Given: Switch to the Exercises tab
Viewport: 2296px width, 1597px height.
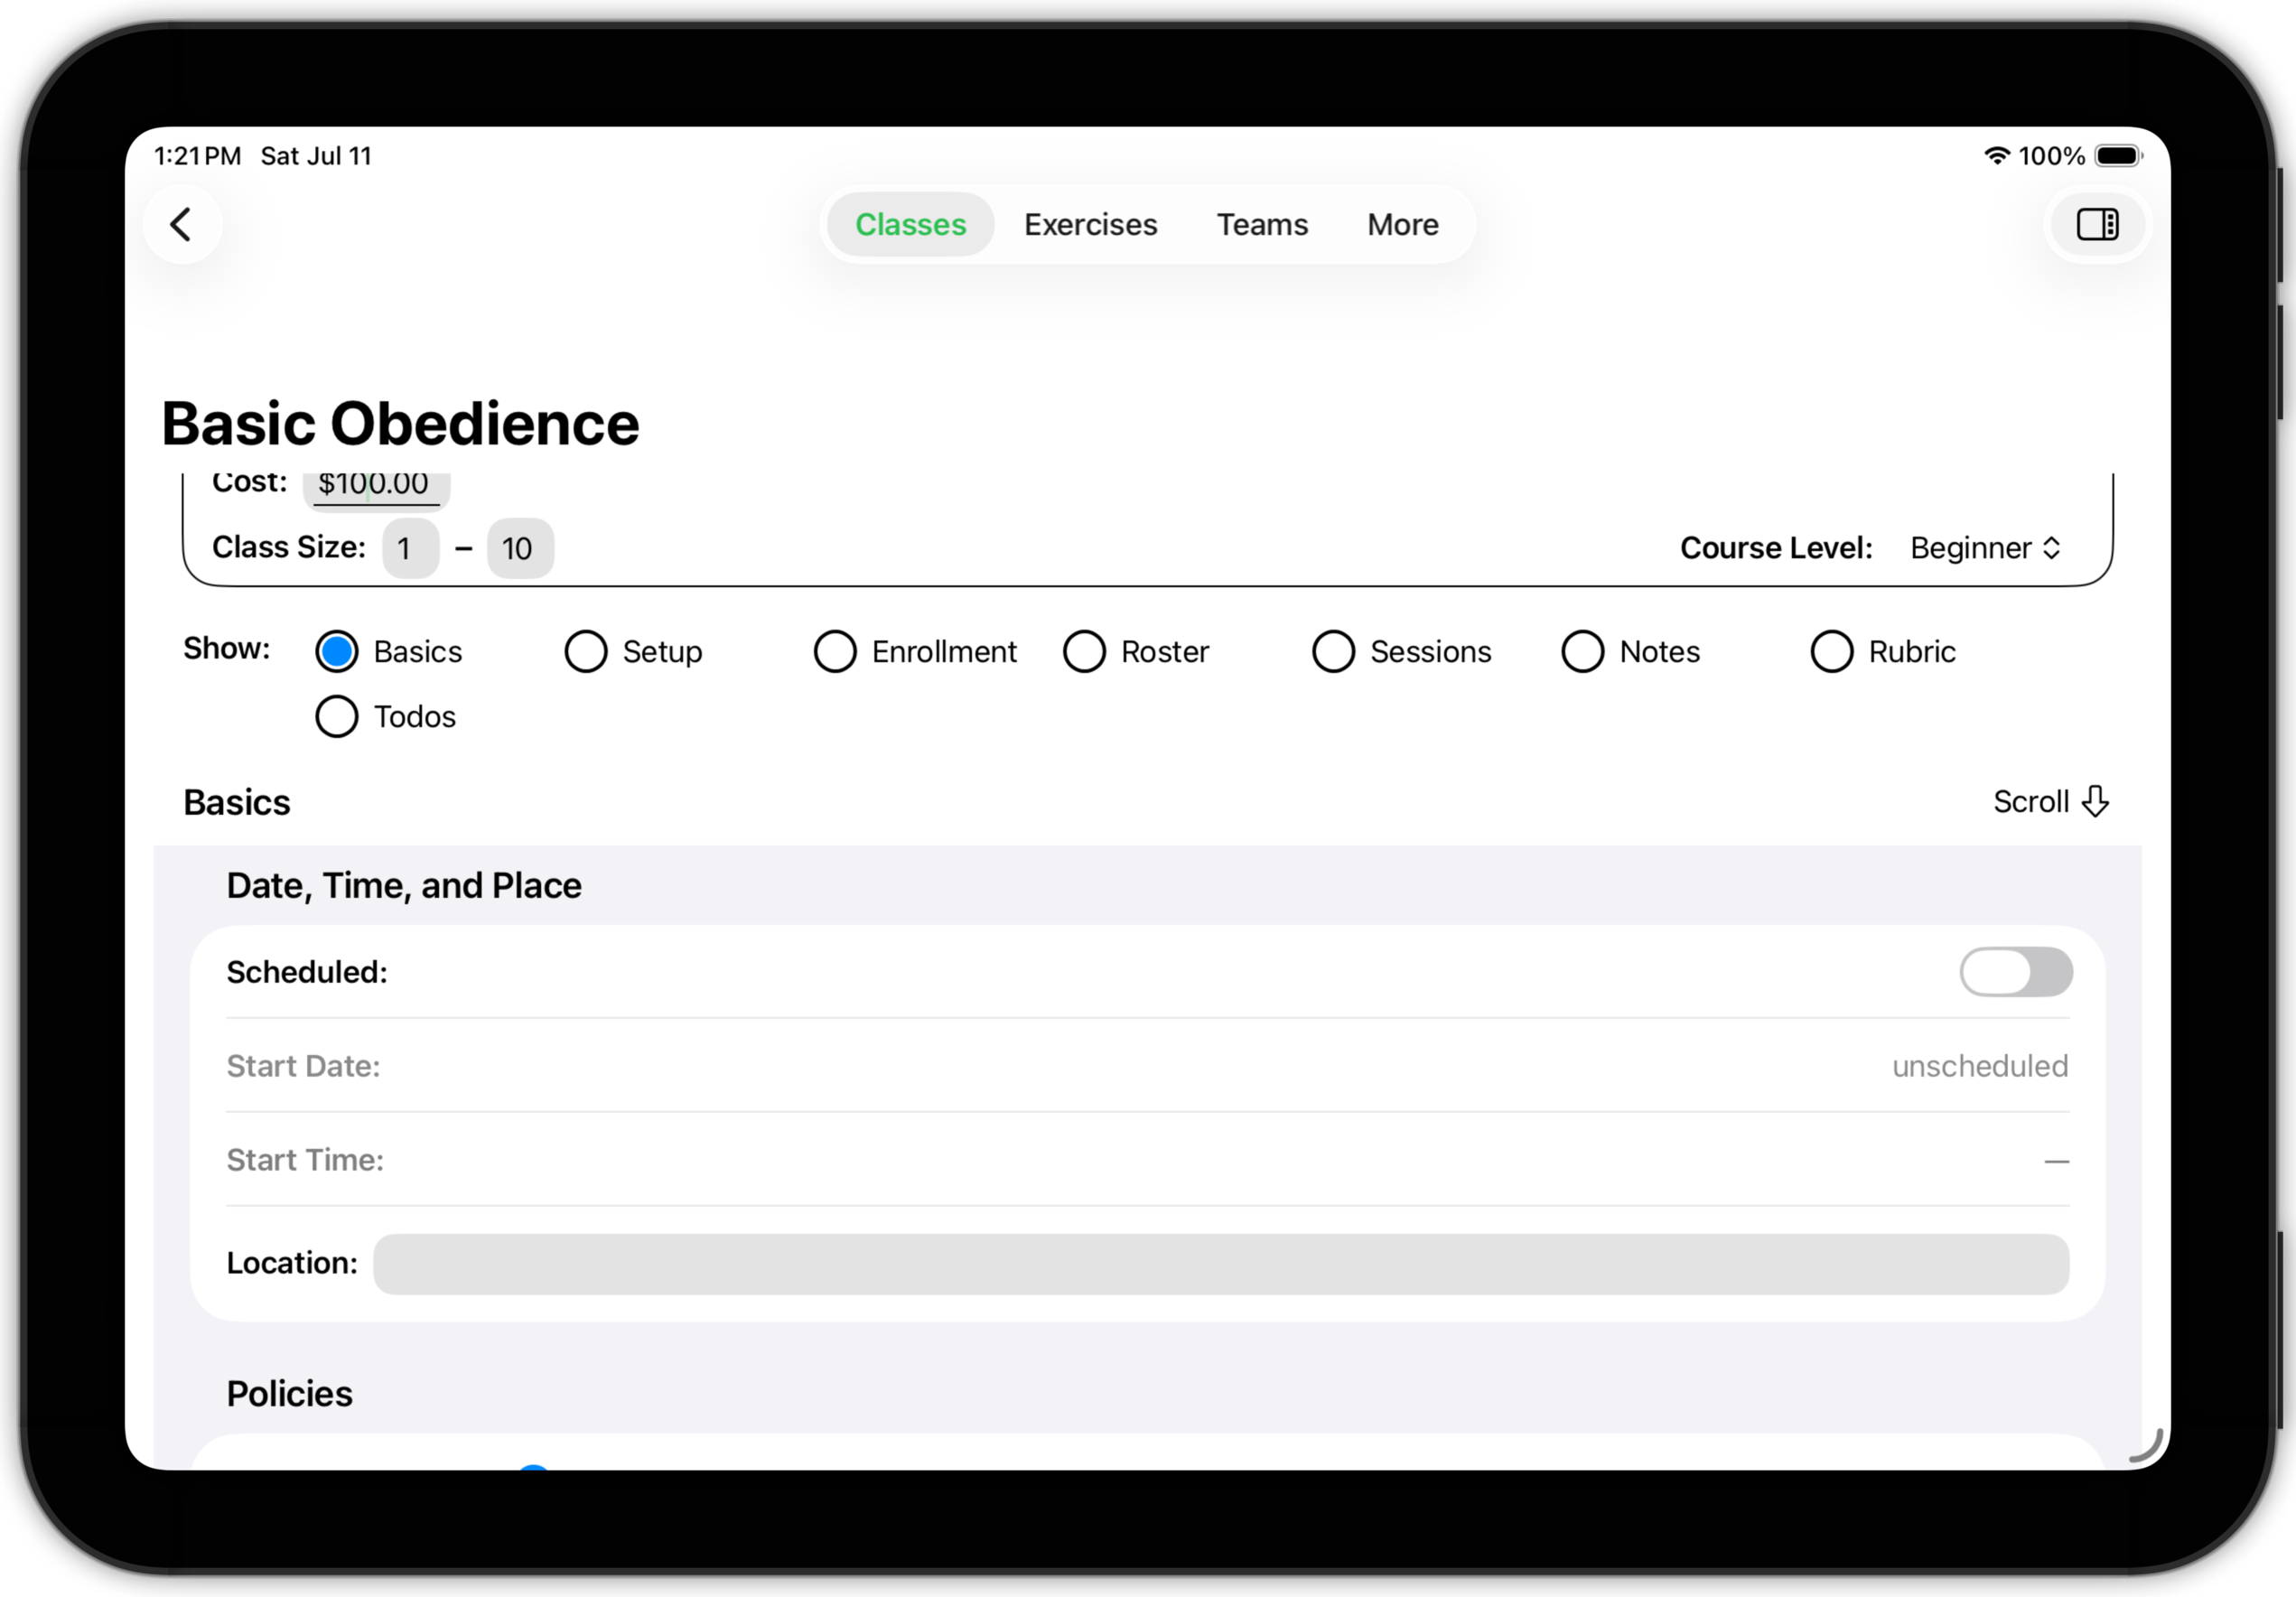Looking at the screenshot, I should tap(1090, 224).
